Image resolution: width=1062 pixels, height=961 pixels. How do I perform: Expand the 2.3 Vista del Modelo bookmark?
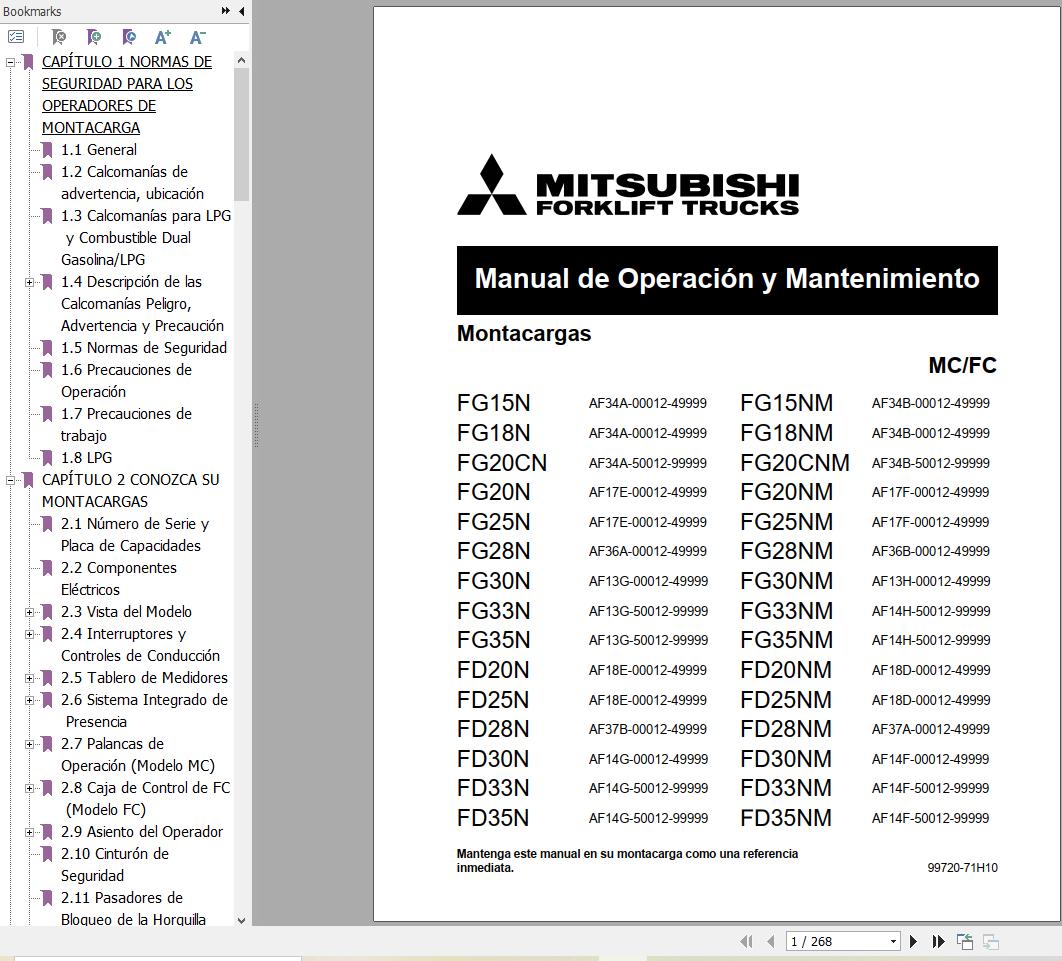[29, 612]
